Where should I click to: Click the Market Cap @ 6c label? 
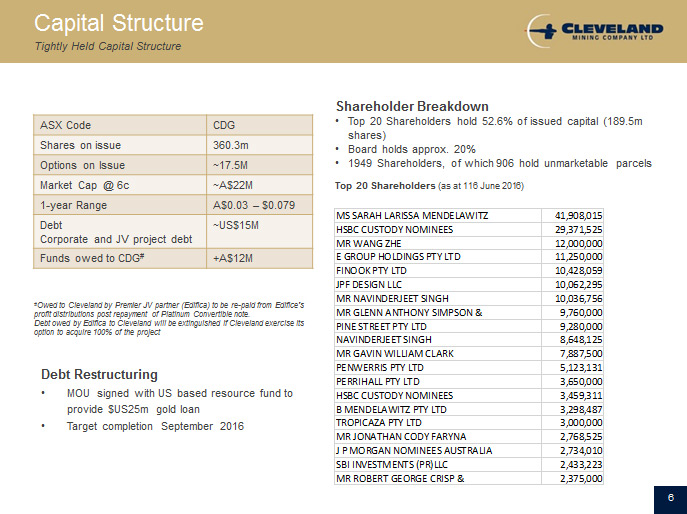85,185
